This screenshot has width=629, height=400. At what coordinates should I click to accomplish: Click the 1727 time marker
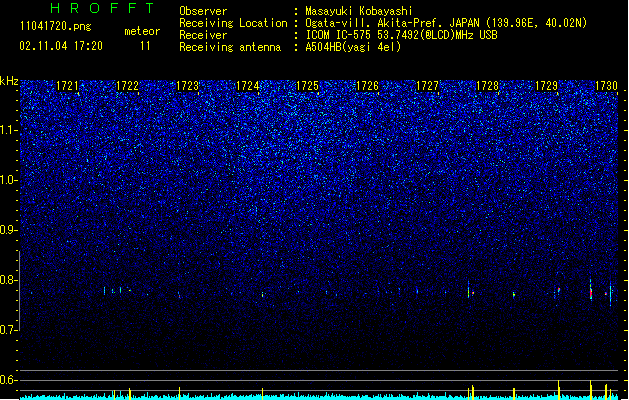[x=428, y=85]
